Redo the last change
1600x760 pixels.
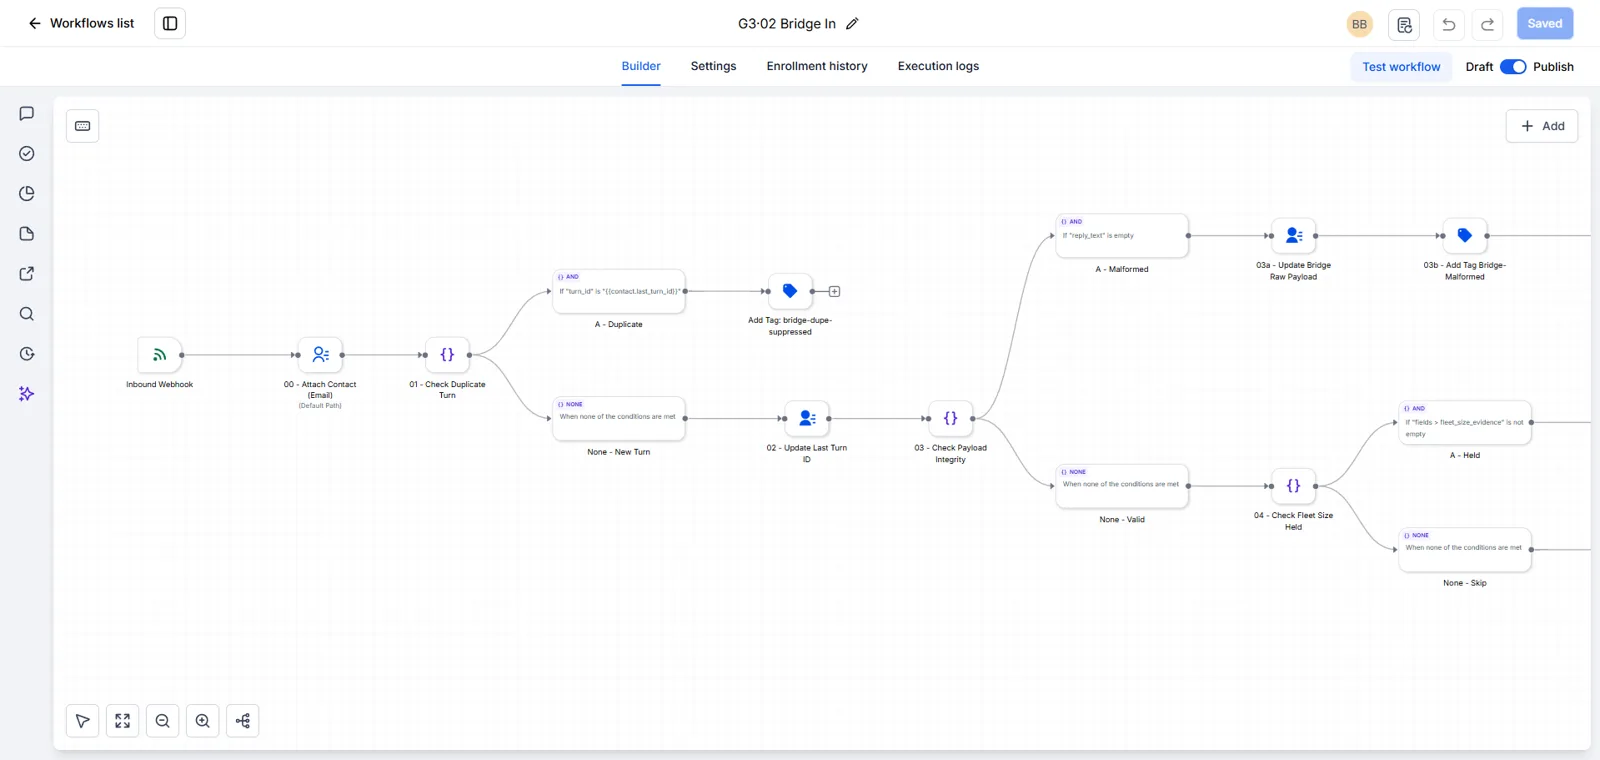(x=1487, y=24)
